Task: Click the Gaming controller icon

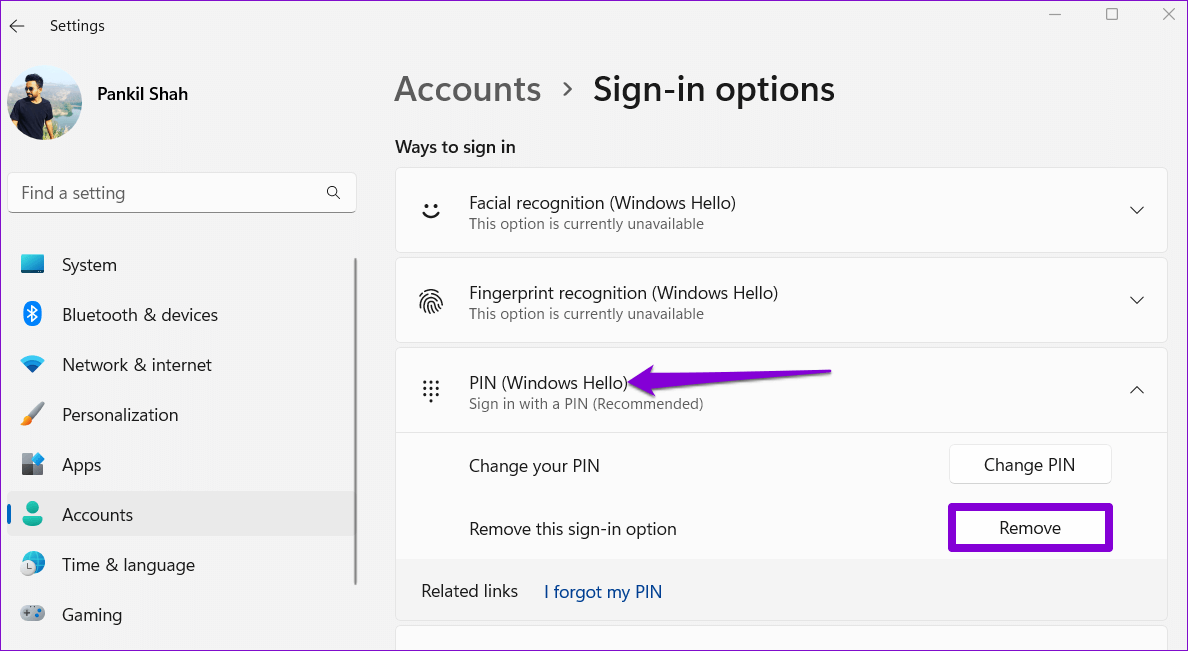Action: coord(33,613)
